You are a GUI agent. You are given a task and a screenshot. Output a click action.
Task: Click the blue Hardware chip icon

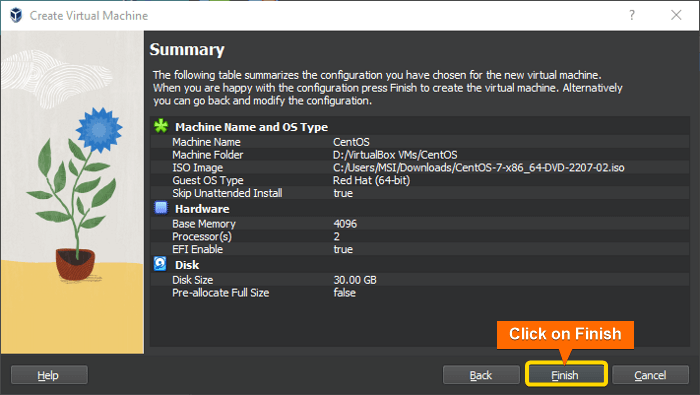coord(161,208)
